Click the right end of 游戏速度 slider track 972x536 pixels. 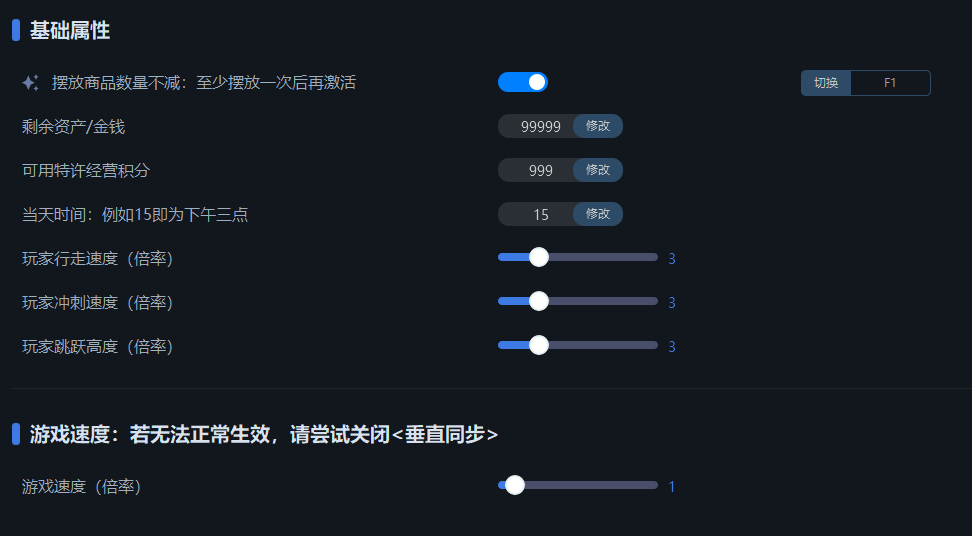point(655,485)
